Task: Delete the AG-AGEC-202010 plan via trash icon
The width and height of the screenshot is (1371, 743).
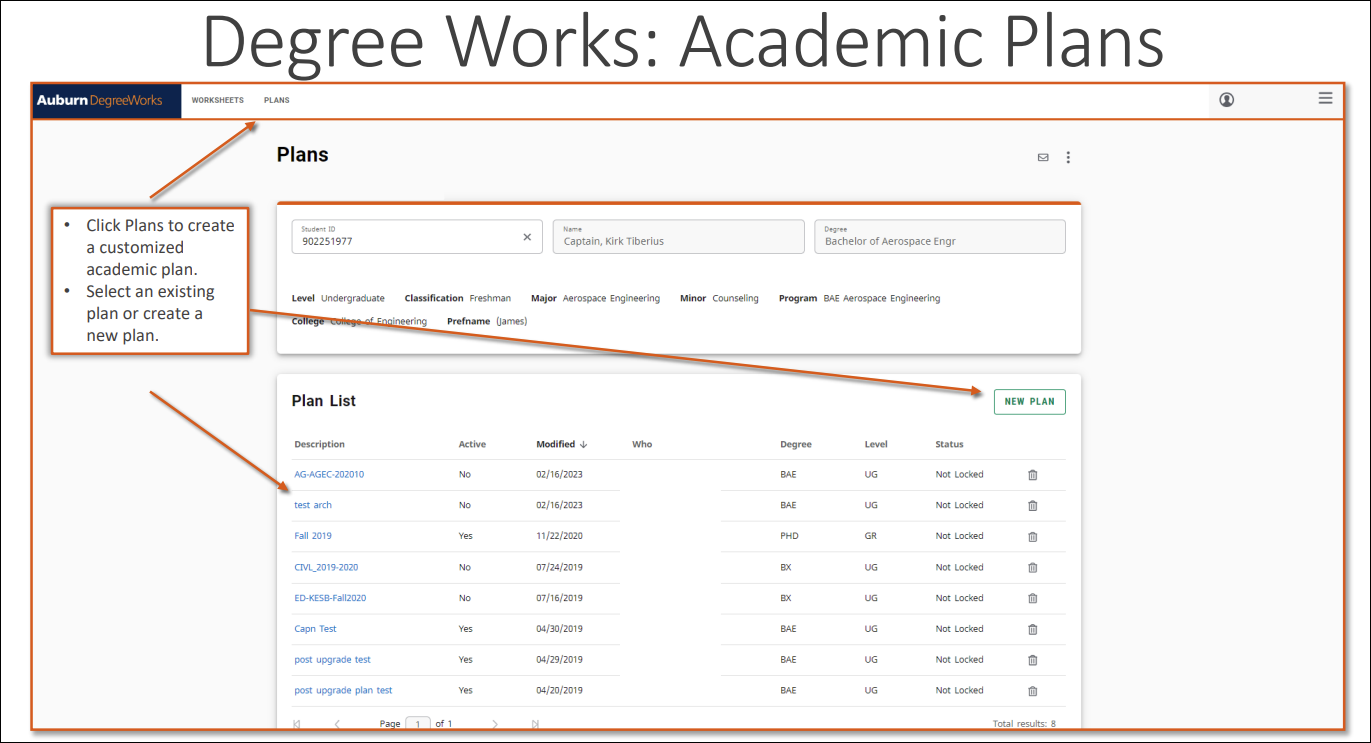Action: tap(1031, 474)
